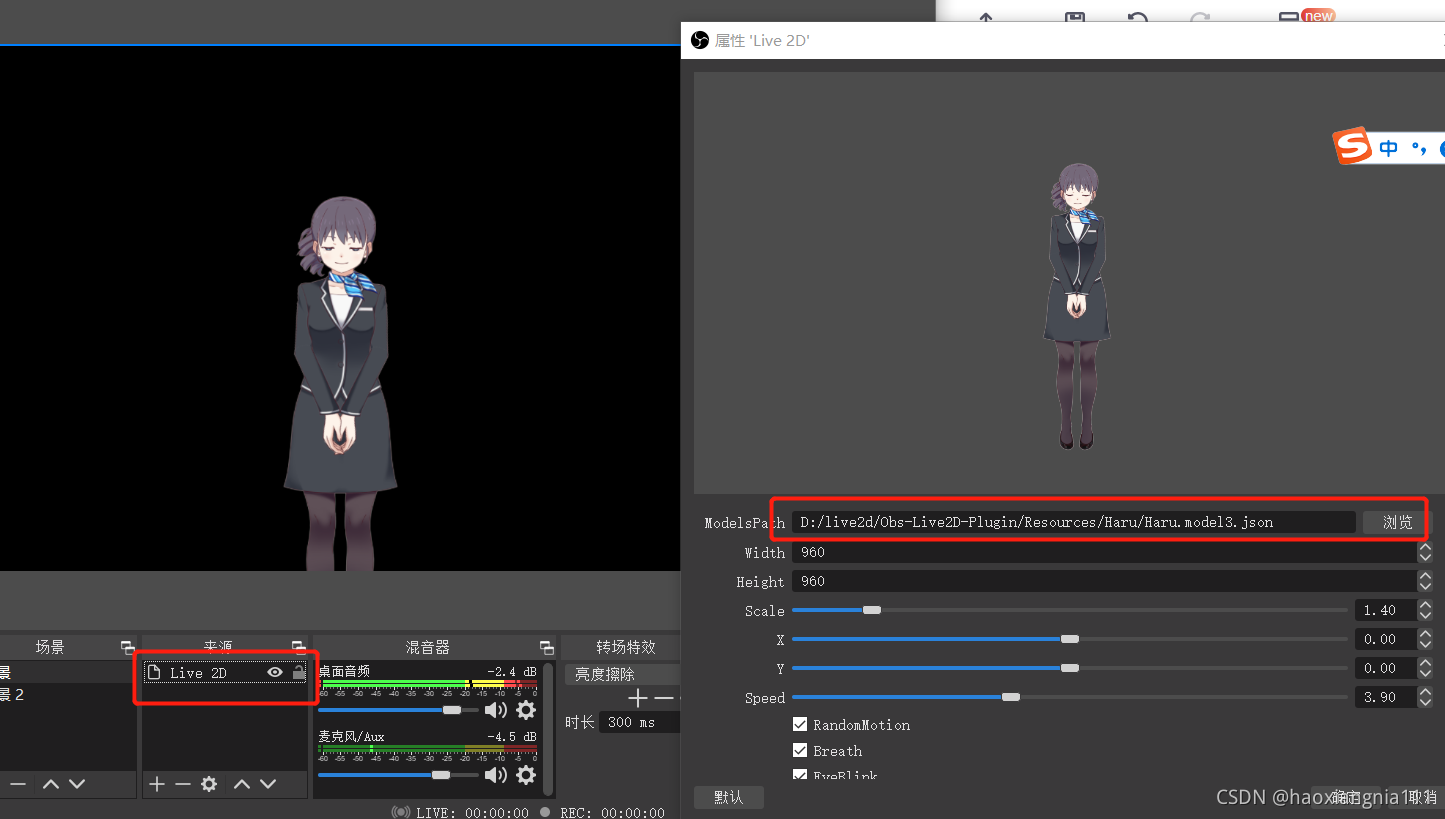
Task: Undock the Sources panel via float icon
Action: point(299,648)
